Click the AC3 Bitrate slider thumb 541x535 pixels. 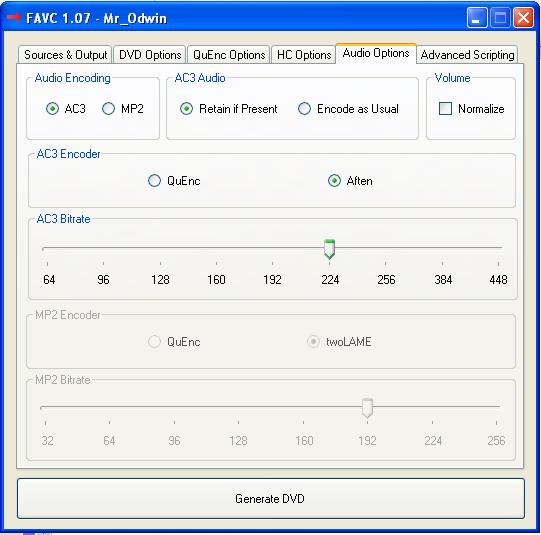(329, 249)
